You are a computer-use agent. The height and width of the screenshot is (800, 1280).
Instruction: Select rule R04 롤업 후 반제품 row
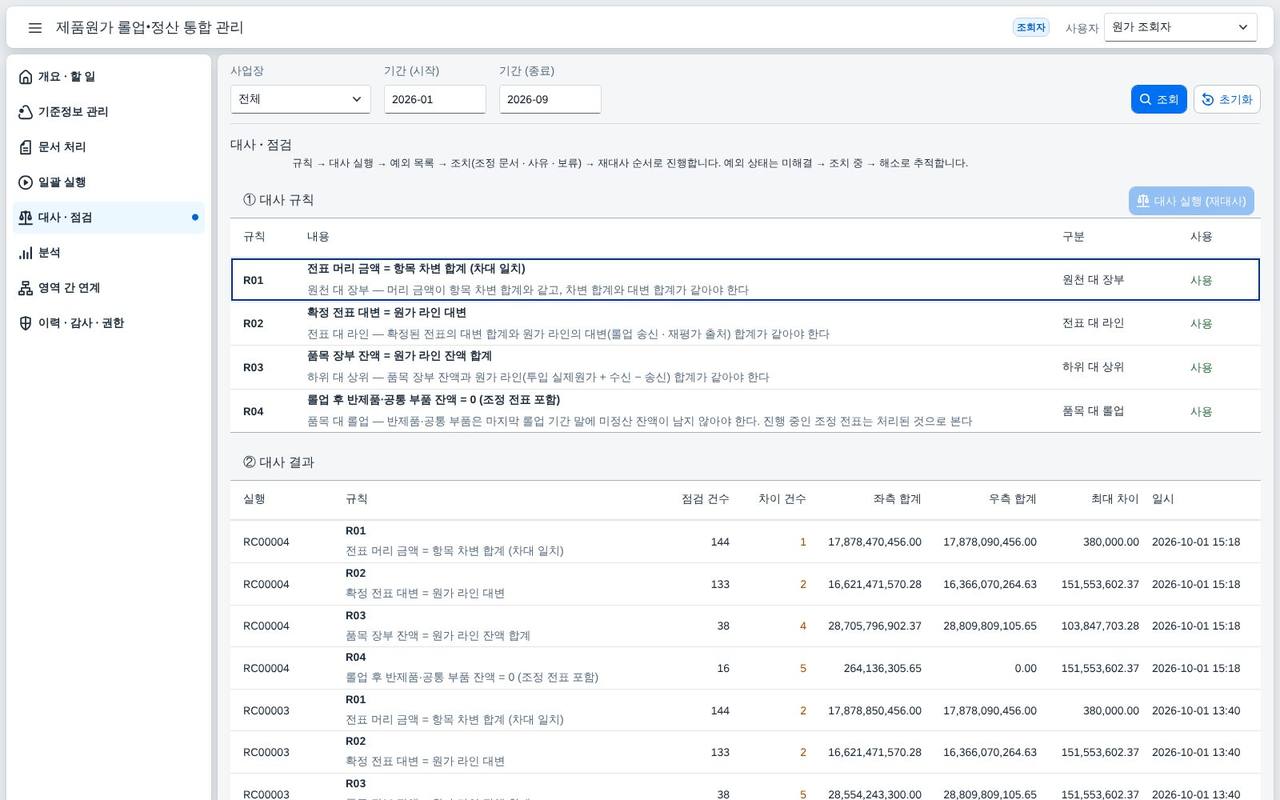pyautogui.click(x=745, y=411)
